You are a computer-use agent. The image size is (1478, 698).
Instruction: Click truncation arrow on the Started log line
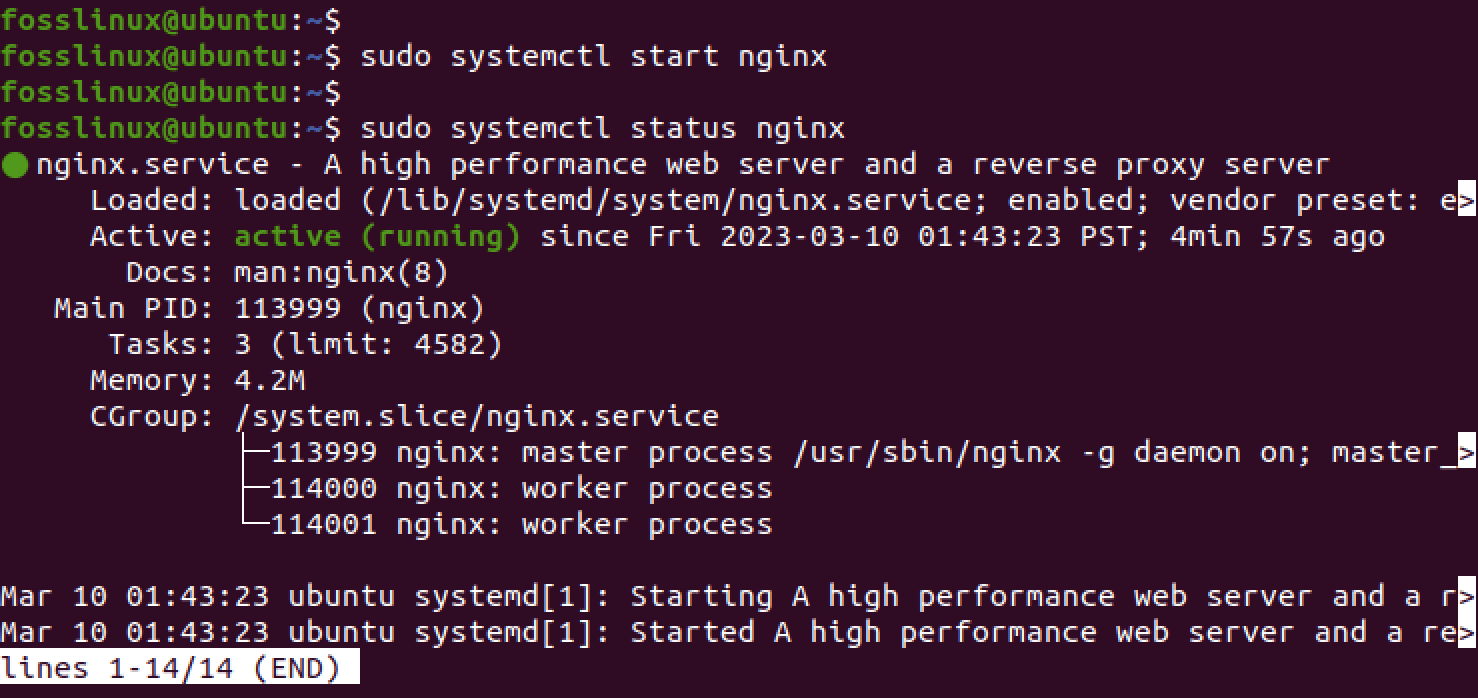tap(1467, 633)
